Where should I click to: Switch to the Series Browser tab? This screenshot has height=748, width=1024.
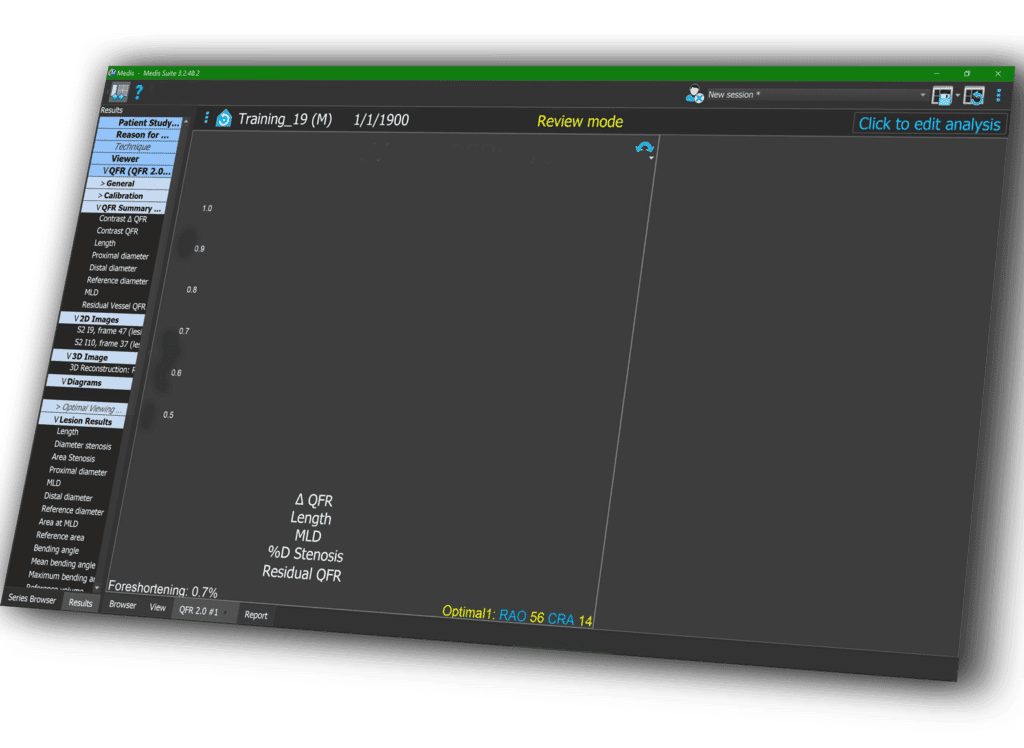[34, 598]
